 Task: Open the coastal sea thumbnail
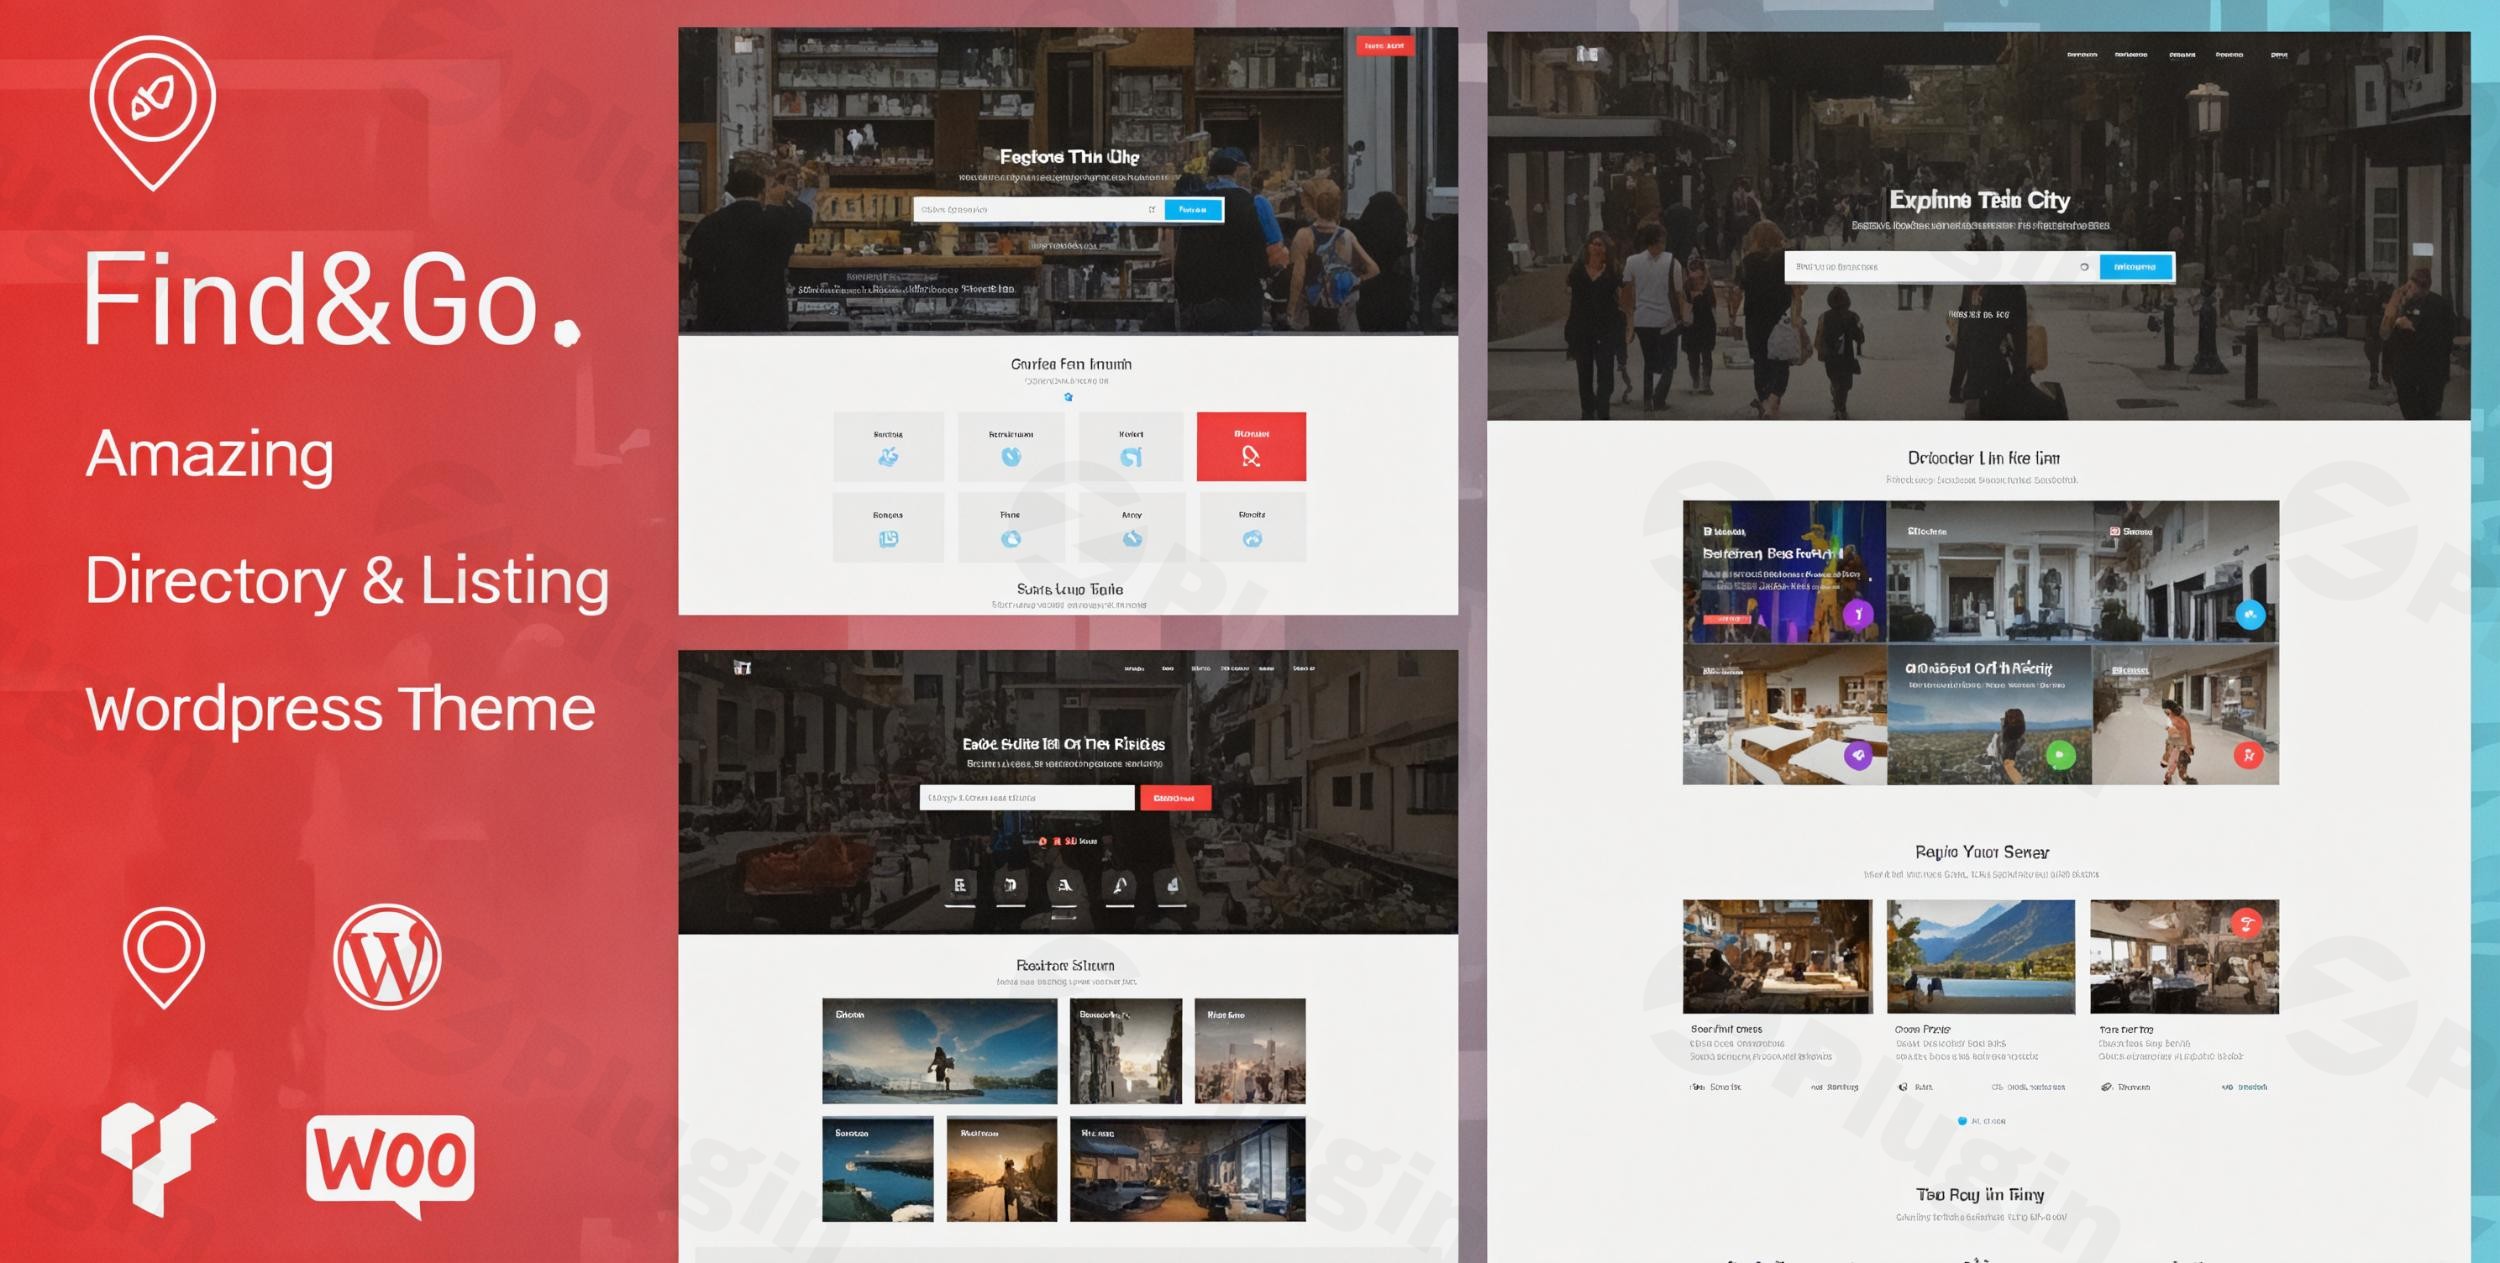tap(878, 1169)
